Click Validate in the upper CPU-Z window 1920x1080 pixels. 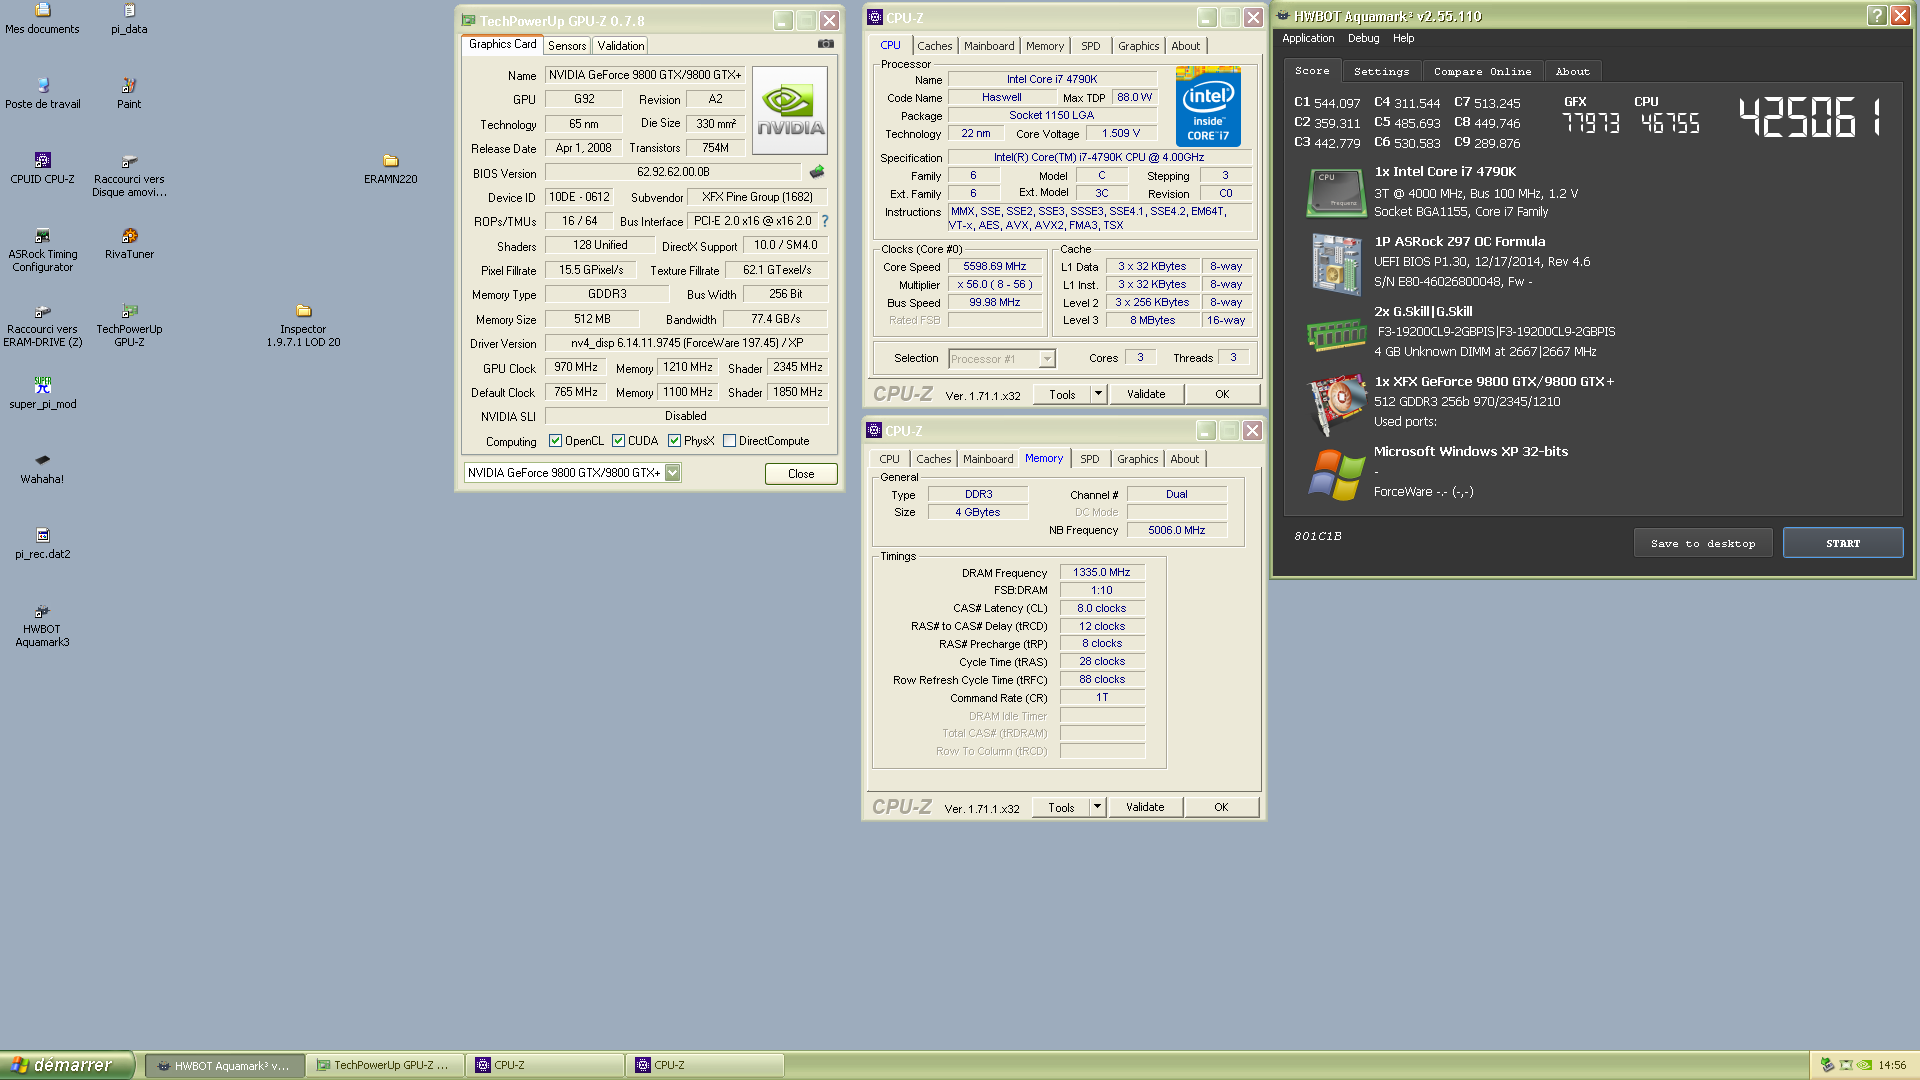[1146, 394]
